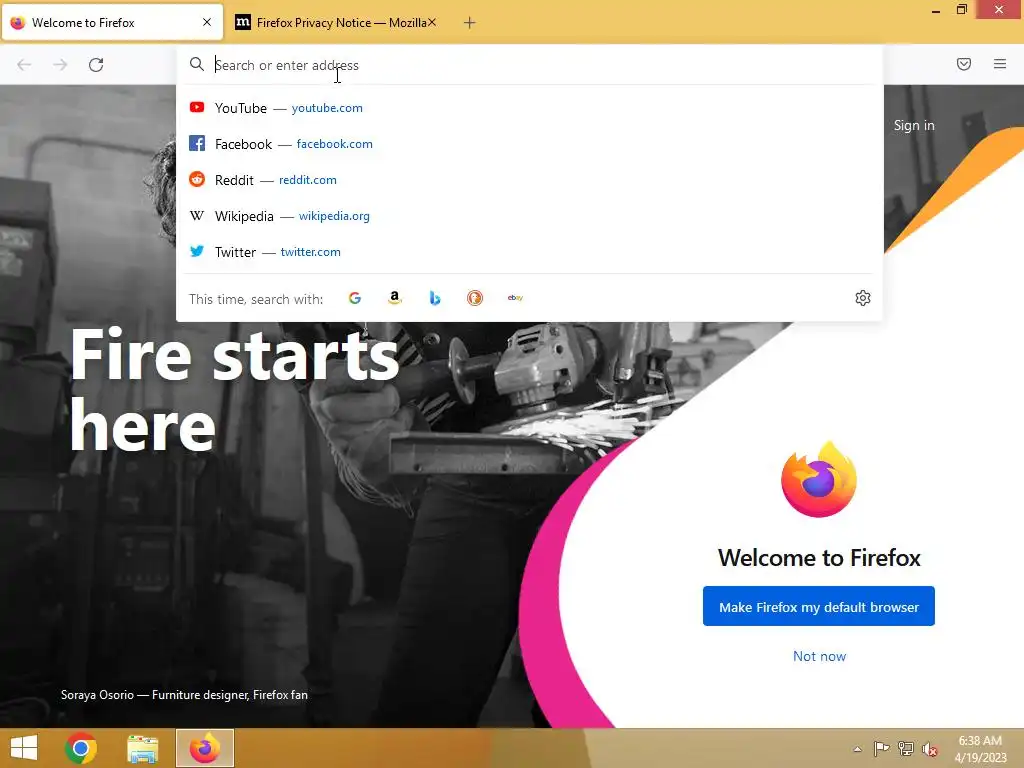
Task: Click the Soraya Osorio caption text
Action: tap(184, 695)
